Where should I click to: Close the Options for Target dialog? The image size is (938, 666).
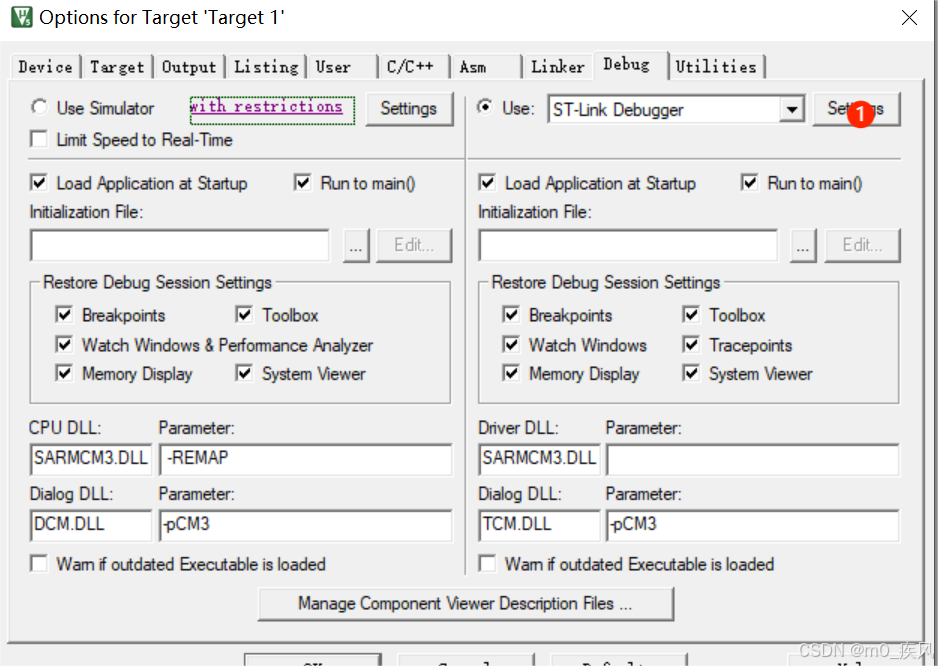click(909, 18)
